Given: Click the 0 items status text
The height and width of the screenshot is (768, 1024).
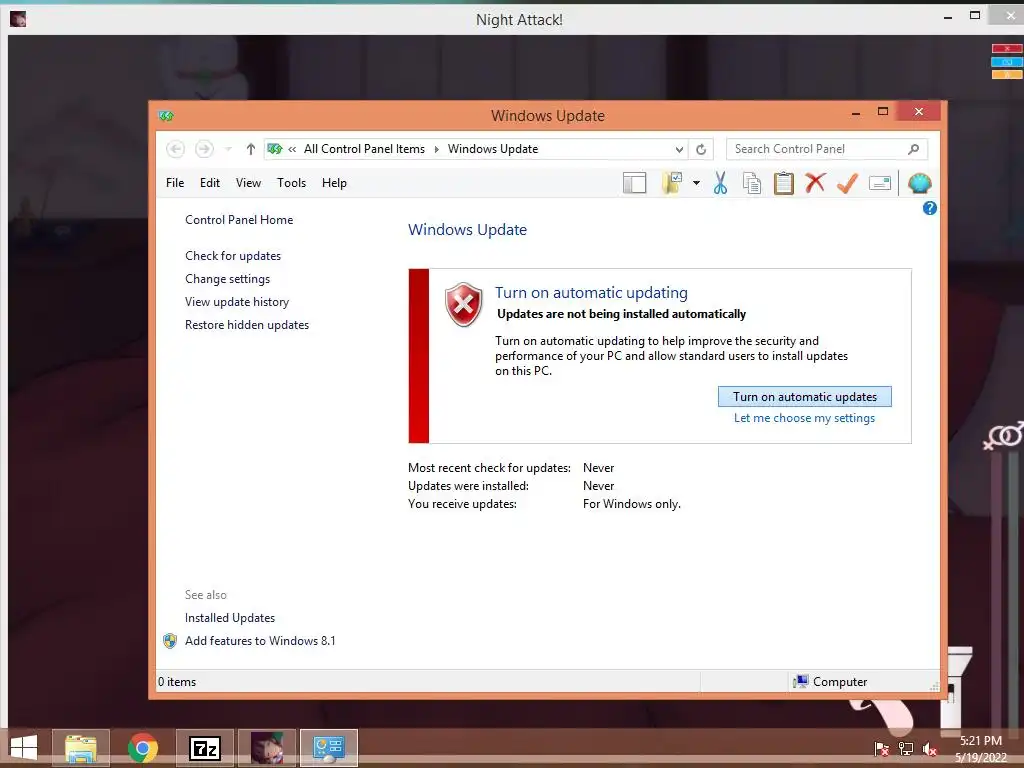Looking at the screenshot, I should [x=177, y=682].
